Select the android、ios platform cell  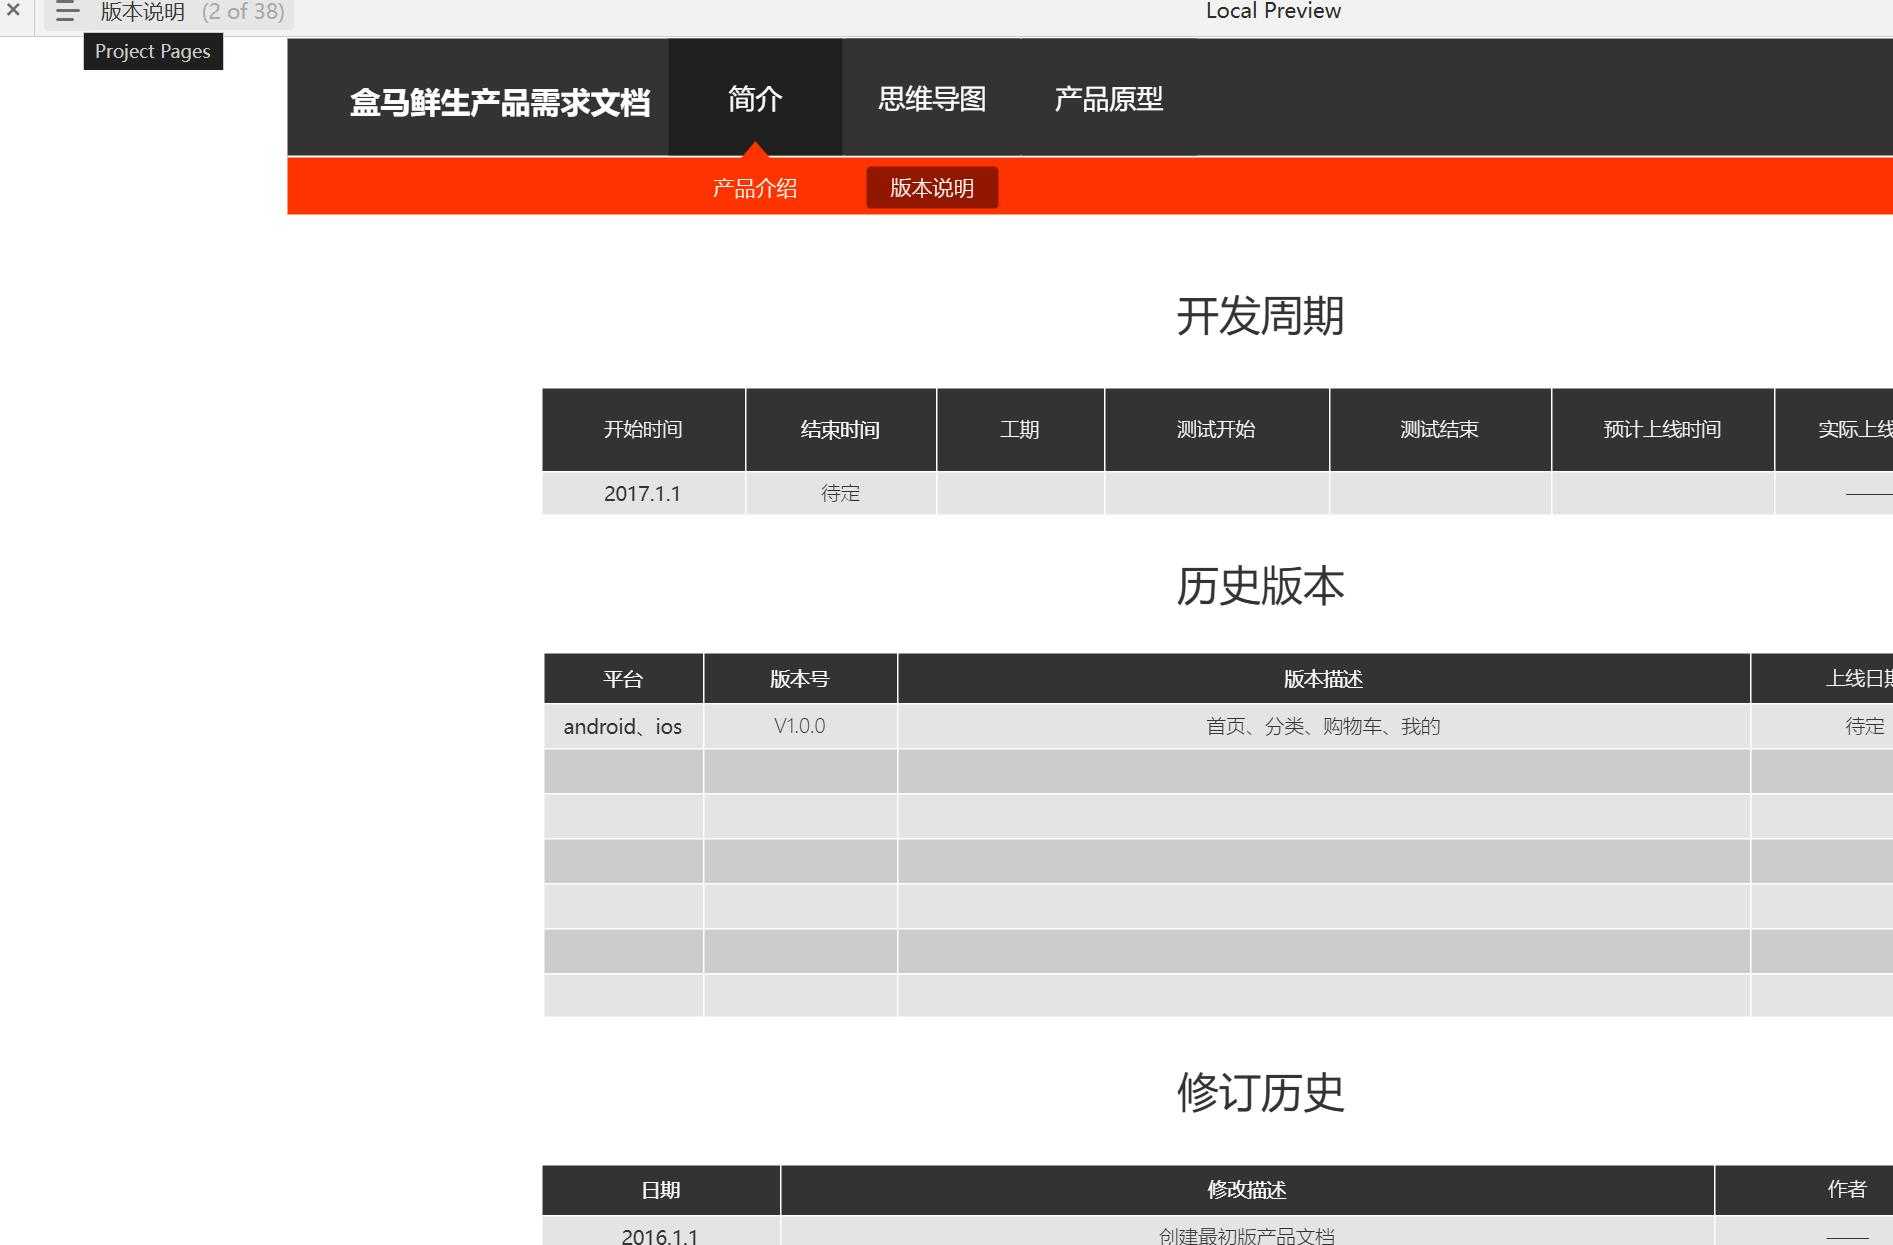(622, 727)
